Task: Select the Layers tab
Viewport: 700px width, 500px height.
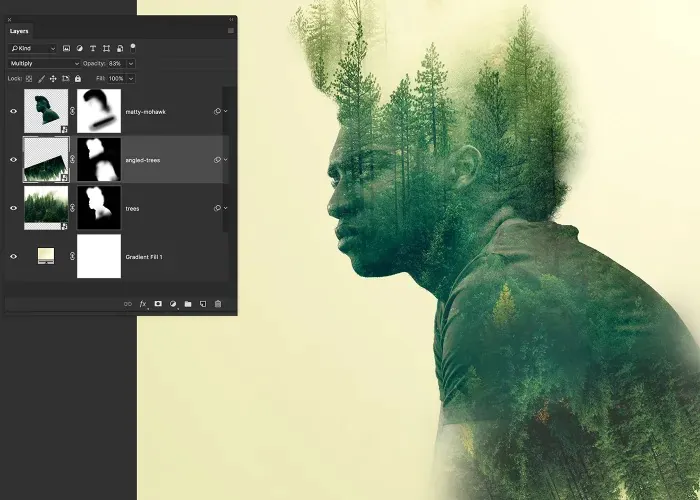Action: click(x=19, y=31)
